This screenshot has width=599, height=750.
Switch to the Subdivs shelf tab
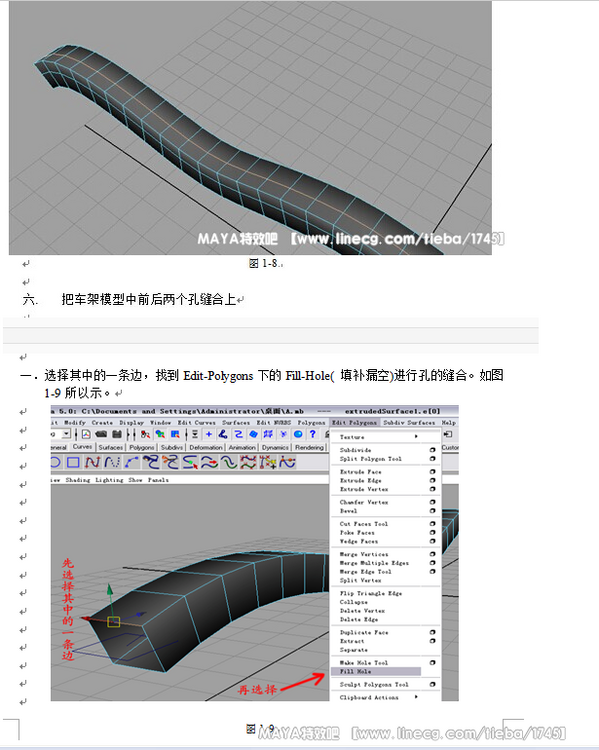[172, 447]
